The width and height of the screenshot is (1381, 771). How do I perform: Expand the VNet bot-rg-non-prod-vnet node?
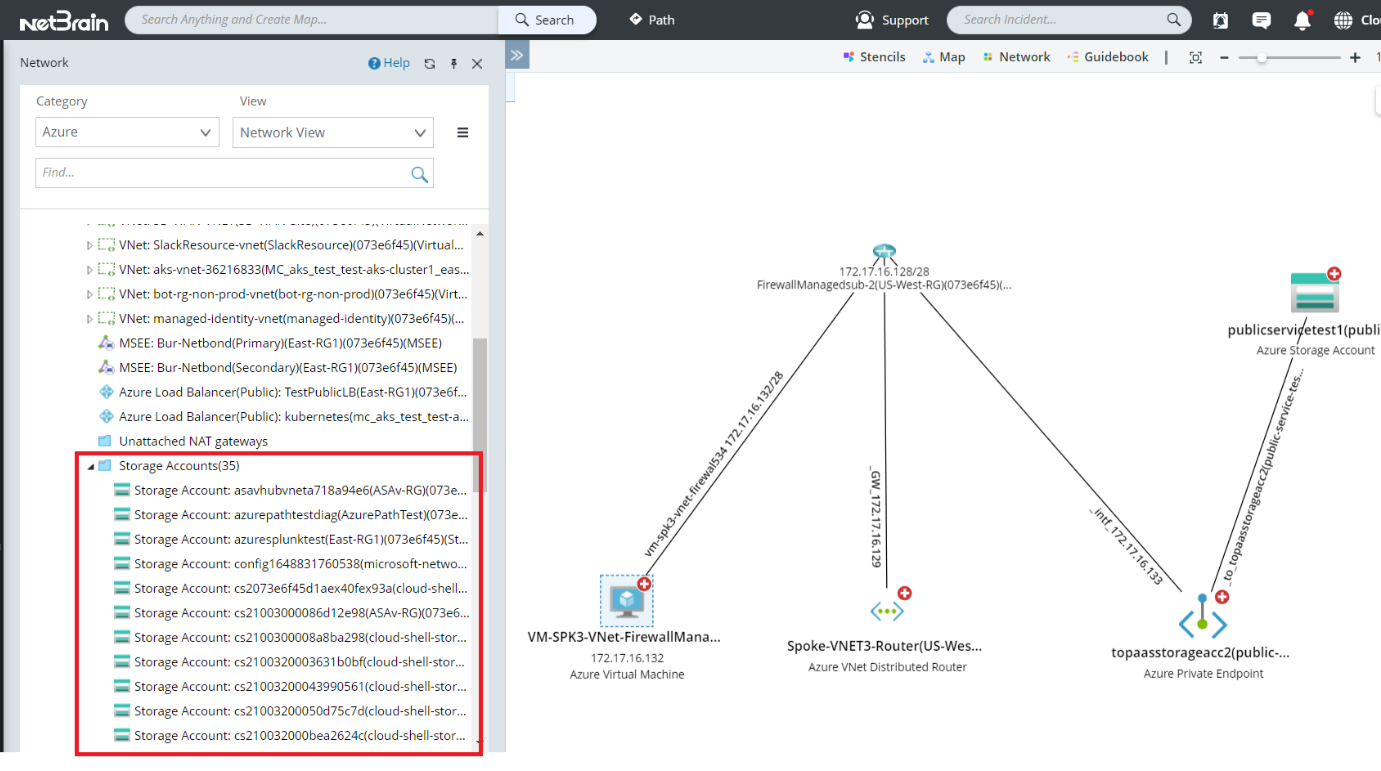point(89,294)
